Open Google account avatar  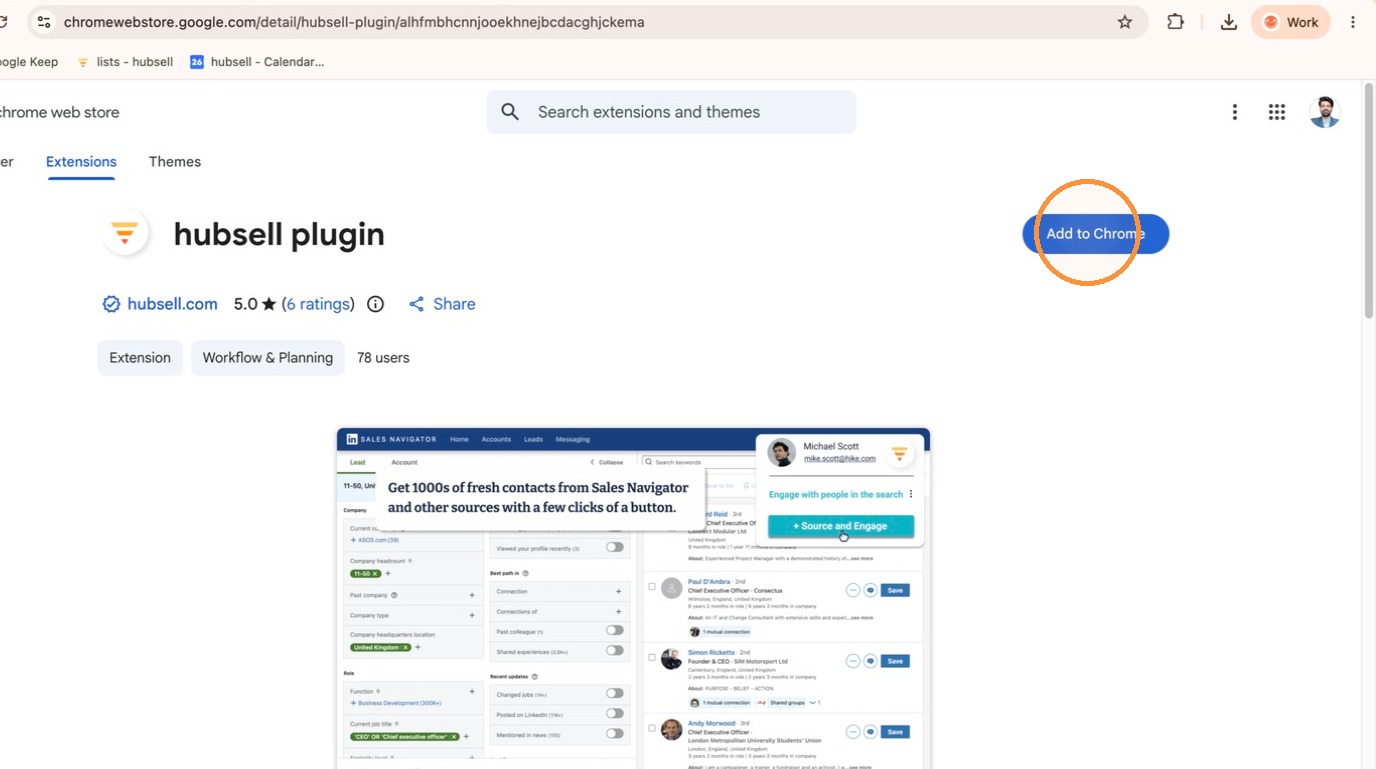pos(1325,112)
